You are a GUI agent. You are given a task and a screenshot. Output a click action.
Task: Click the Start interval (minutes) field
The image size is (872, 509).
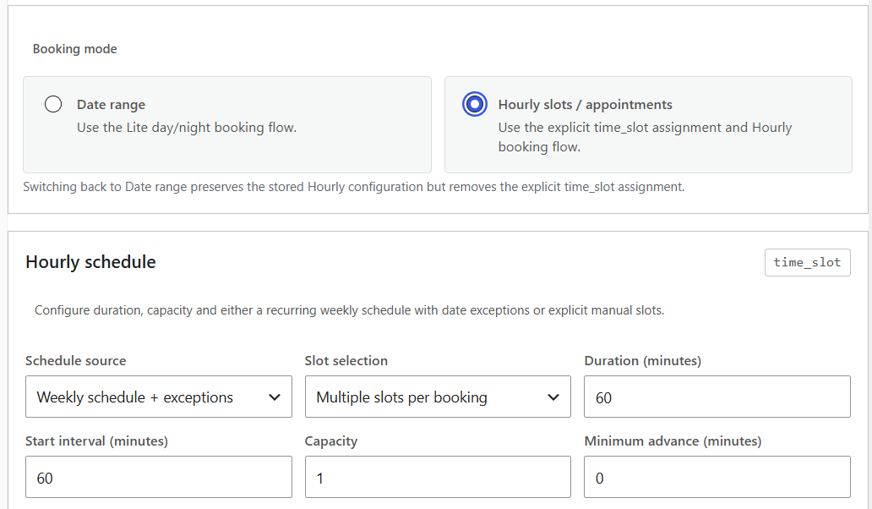158,477
